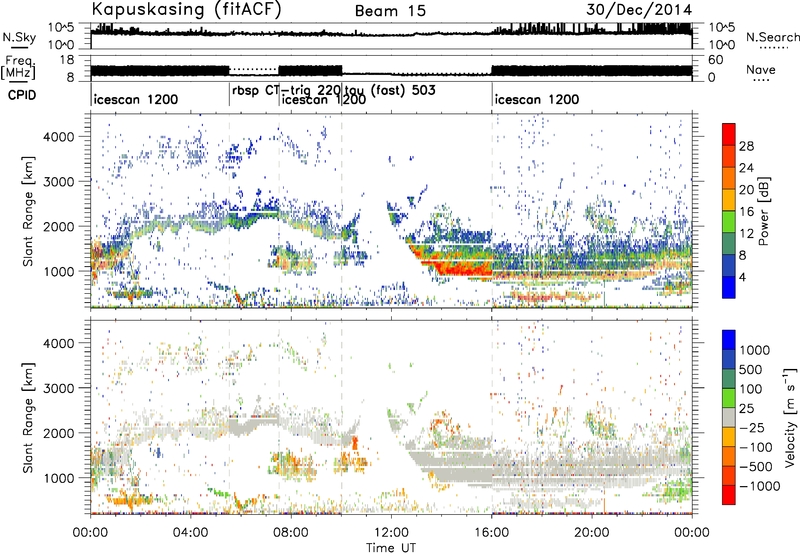Image resolution: width=800 pixels, height=554 pixels.
Task: Click strong red backscatter band near 14:00
Action: coord(454,265)
